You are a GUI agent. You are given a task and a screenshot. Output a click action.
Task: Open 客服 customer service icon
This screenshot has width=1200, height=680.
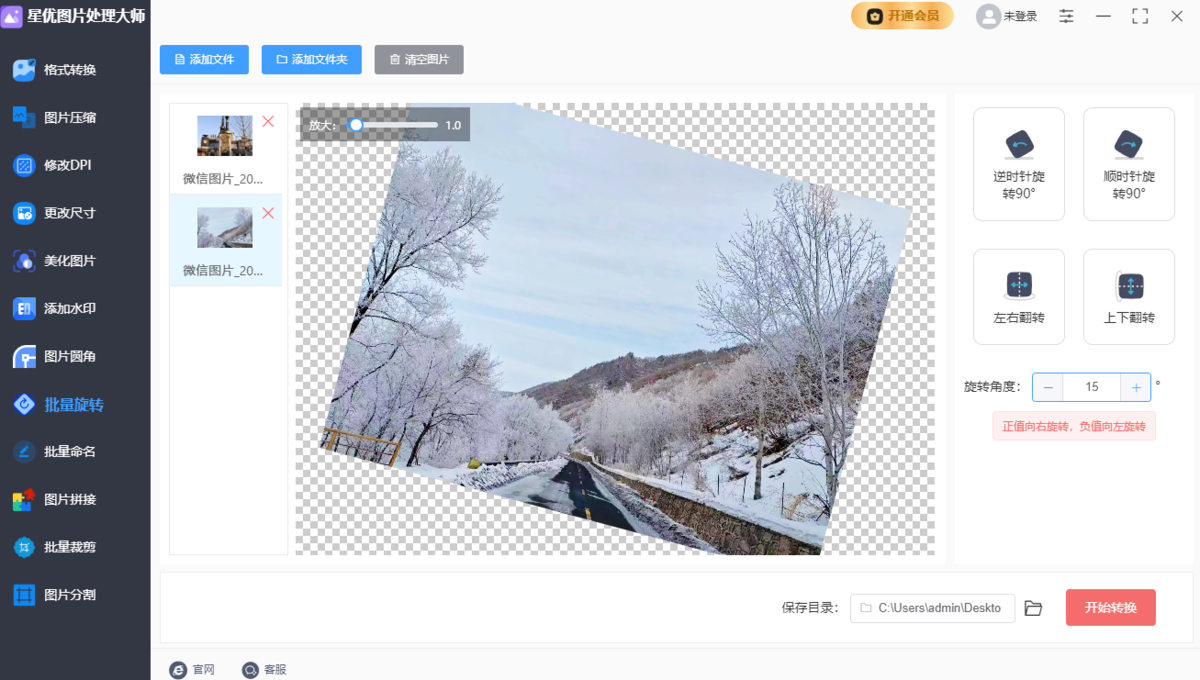(x=250, y=670)
